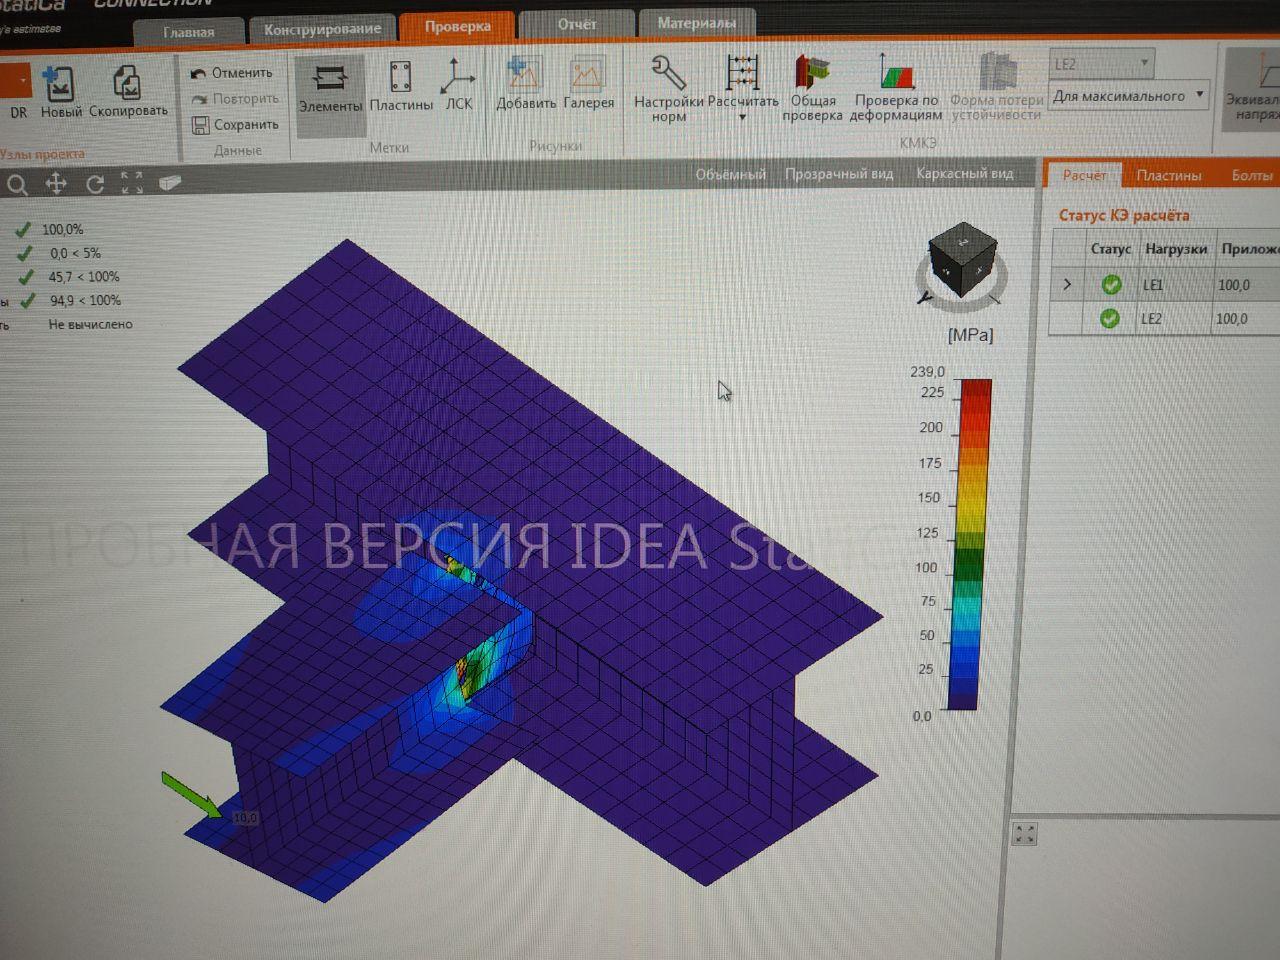Click the Нагрузки column header
1280x960 pixels.
coord(1176,249)
